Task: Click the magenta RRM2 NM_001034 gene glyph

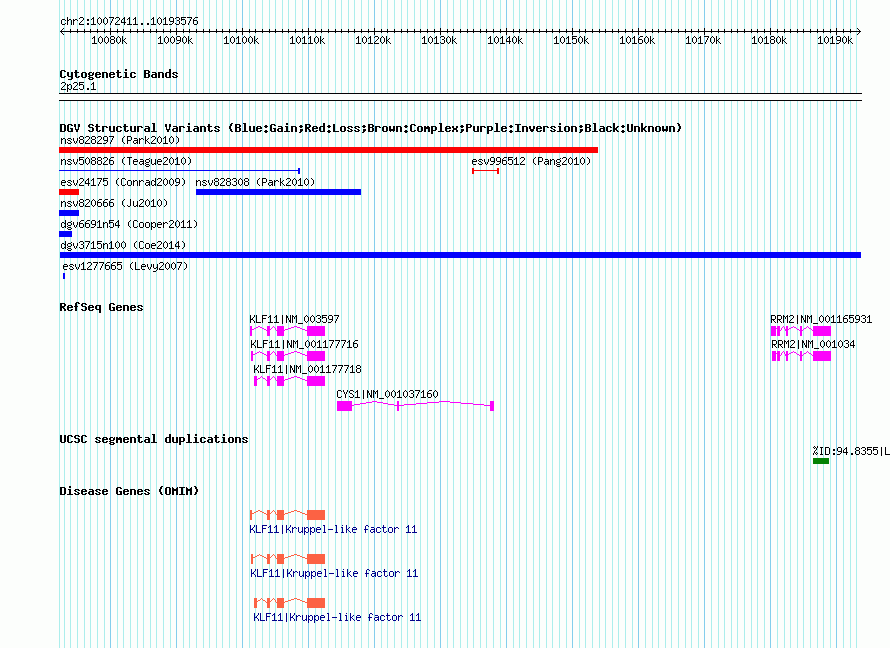Action: point(801,356)
